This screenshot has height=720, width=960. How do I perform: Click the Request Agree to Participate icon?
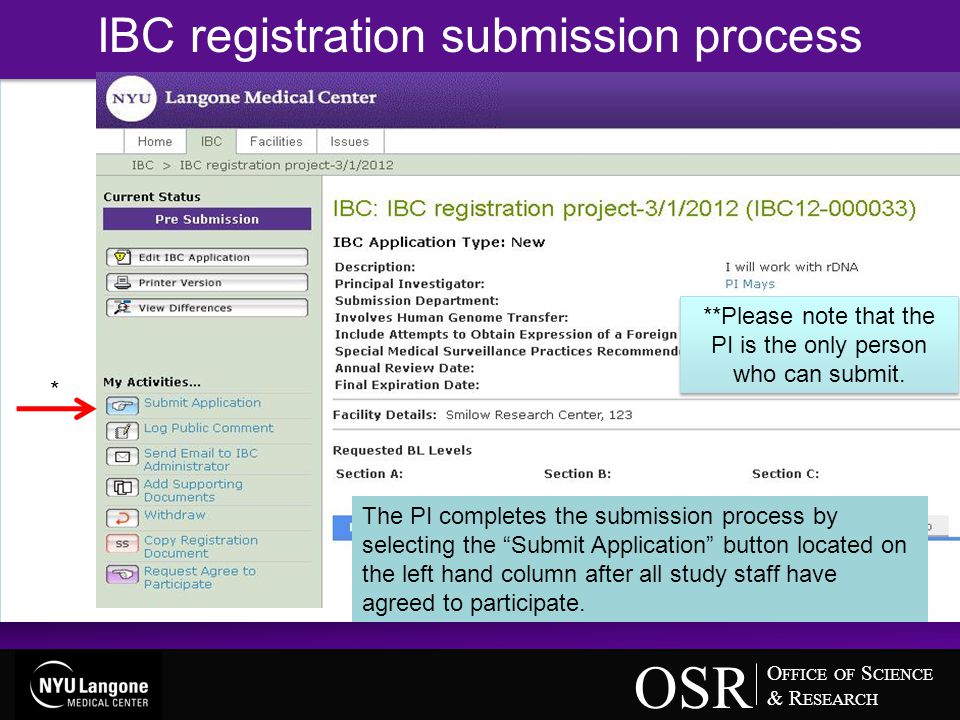122,574
